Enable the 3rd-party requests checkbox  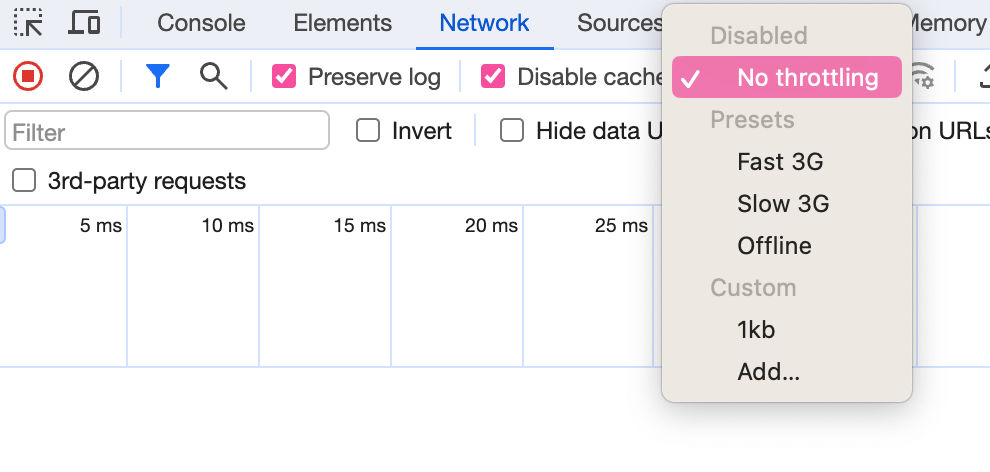coord(23,181)
